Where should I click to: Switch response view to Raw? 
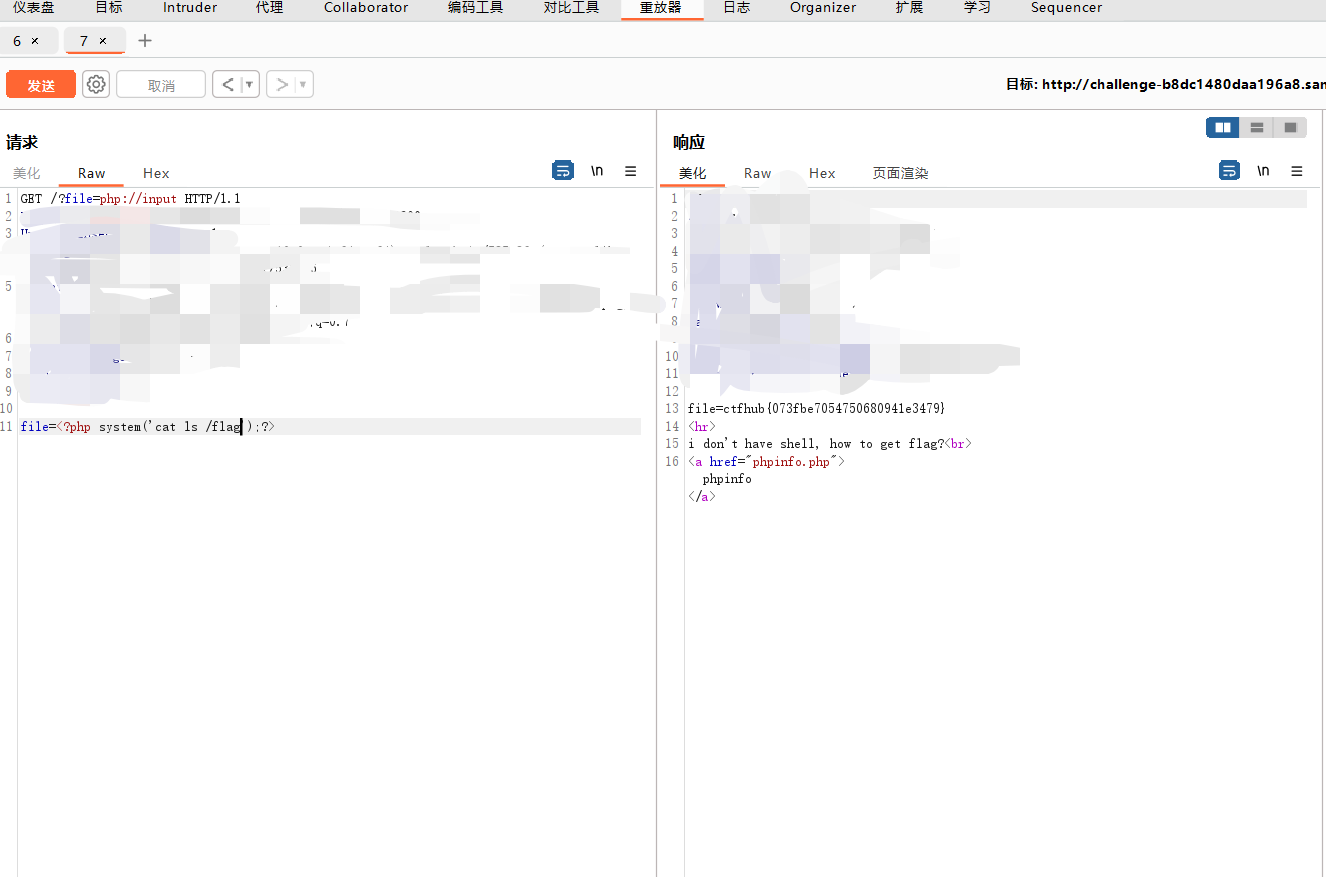point(757,173)
